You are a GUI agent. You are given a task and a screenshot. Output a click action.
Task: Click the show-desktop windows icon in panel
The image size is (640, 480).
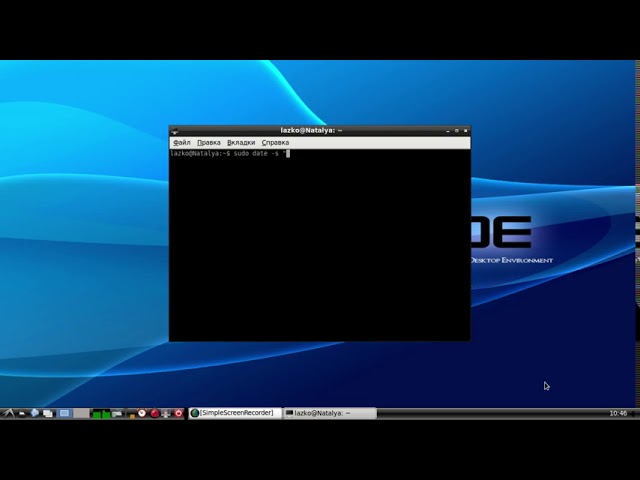pos(48,413)
